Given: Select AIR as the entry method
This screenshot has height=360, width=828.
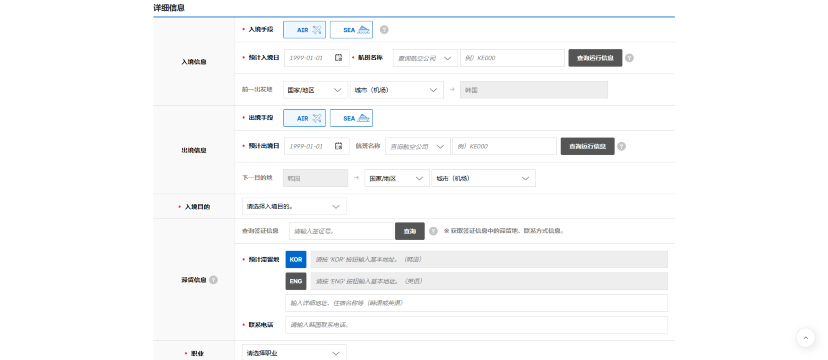Looking at the screenshot, I should [x=304, y=30].
